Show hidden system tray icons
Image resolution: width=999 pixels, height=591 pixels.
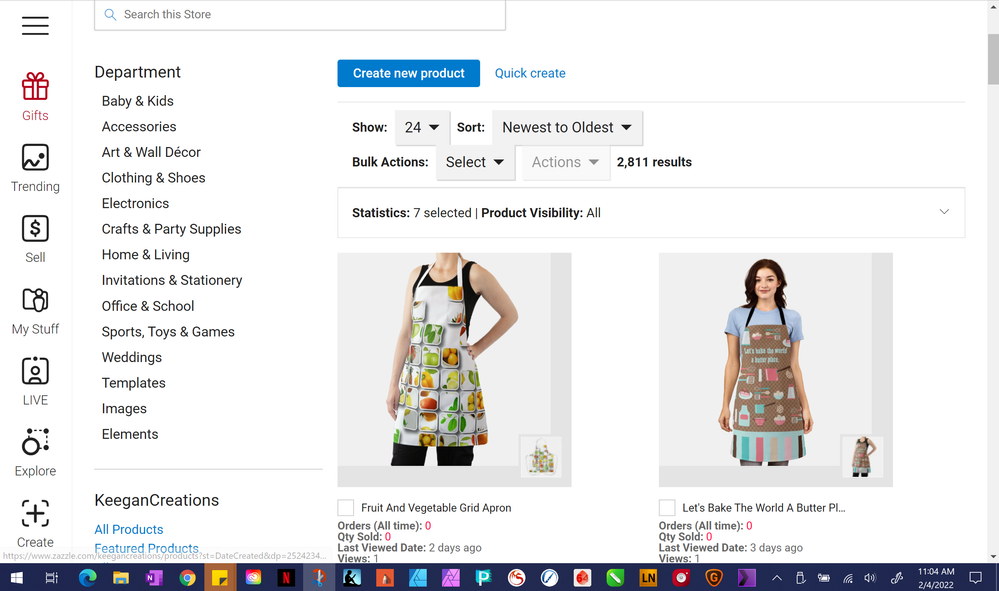[777, 578]
